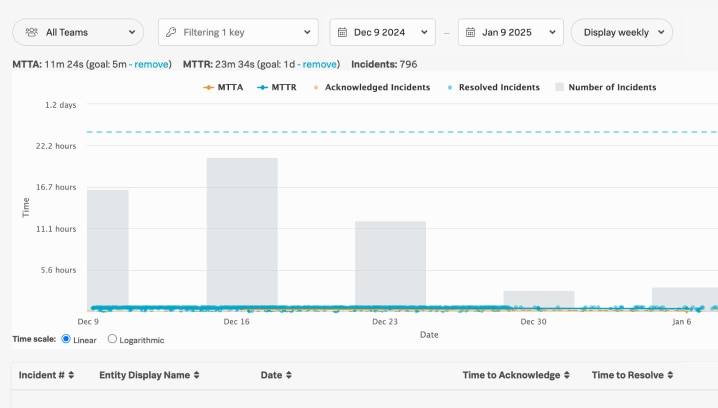Click the chevron in All Teams selector
Image resolution: width=718 pixels, height=408 pixels.
132,32
